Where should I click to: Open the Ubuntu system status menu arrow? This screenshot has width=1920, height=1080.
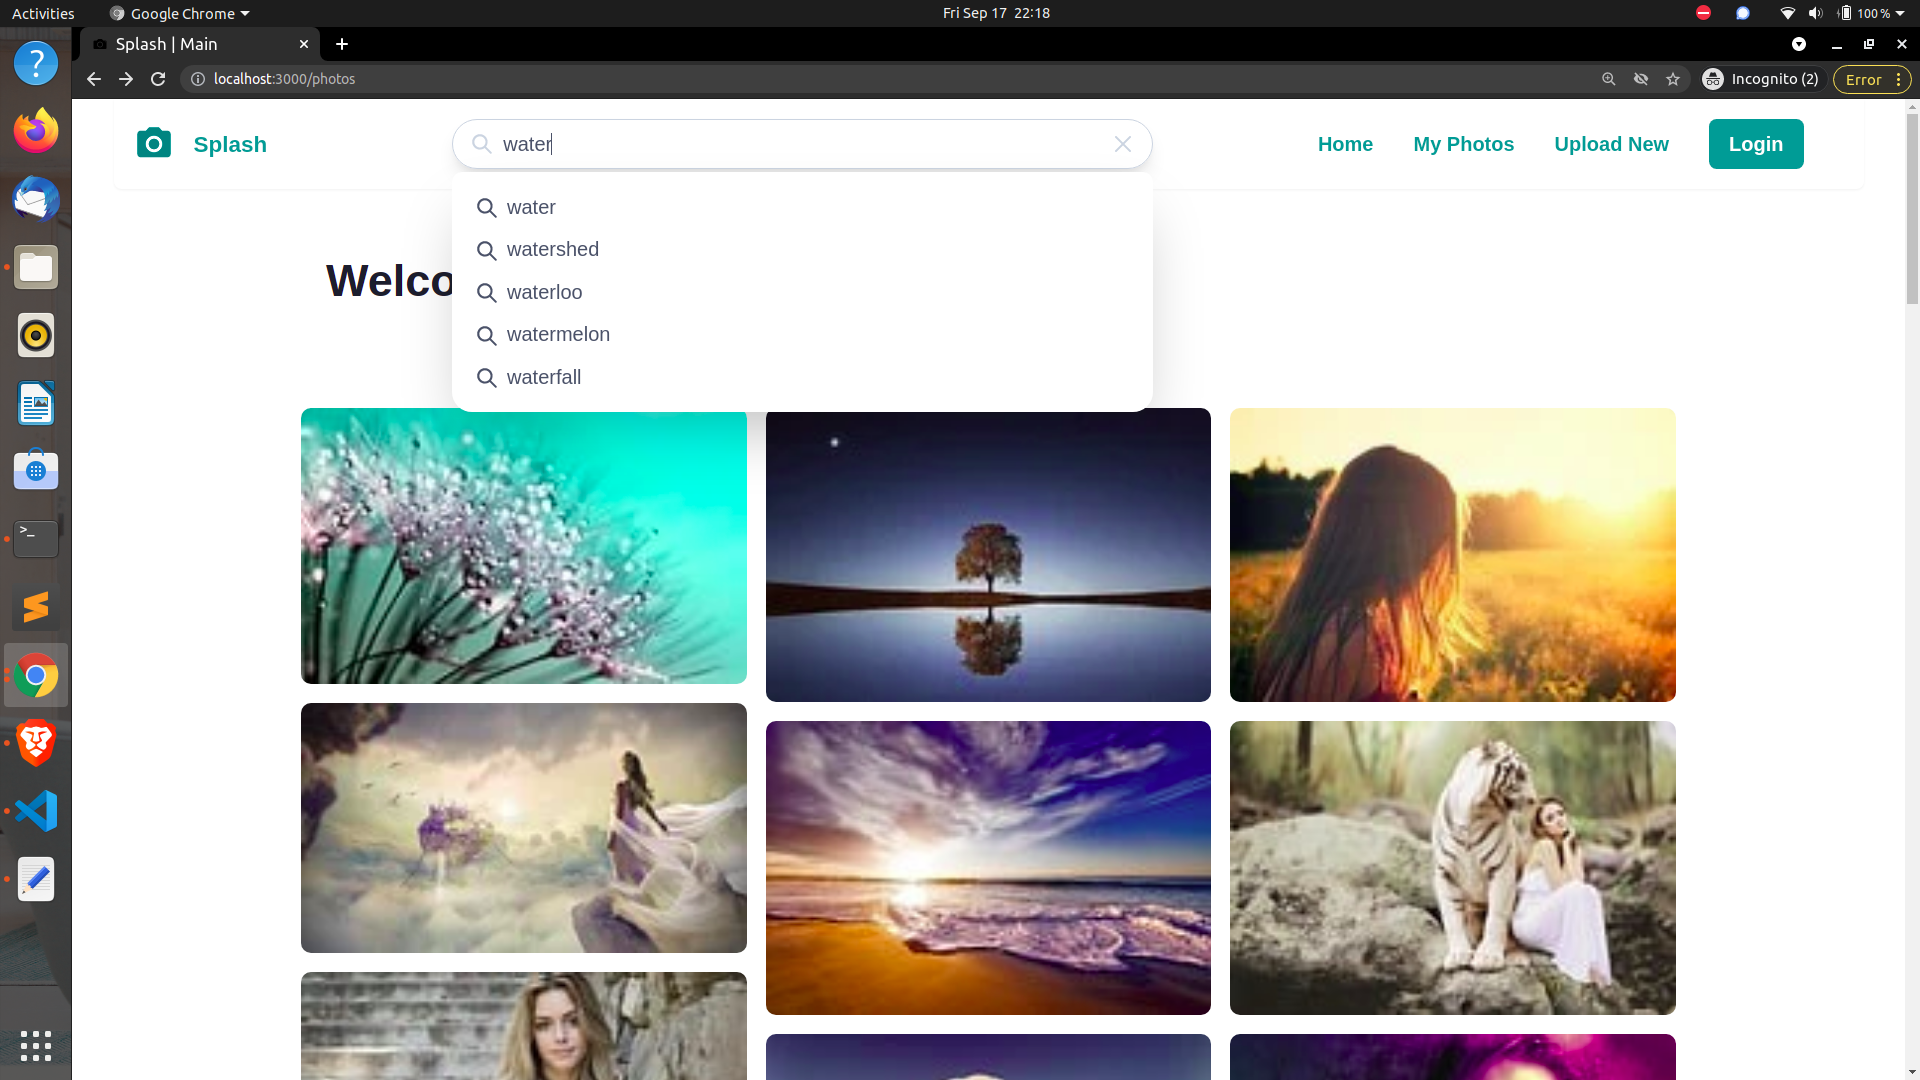tap(1900, 13)
